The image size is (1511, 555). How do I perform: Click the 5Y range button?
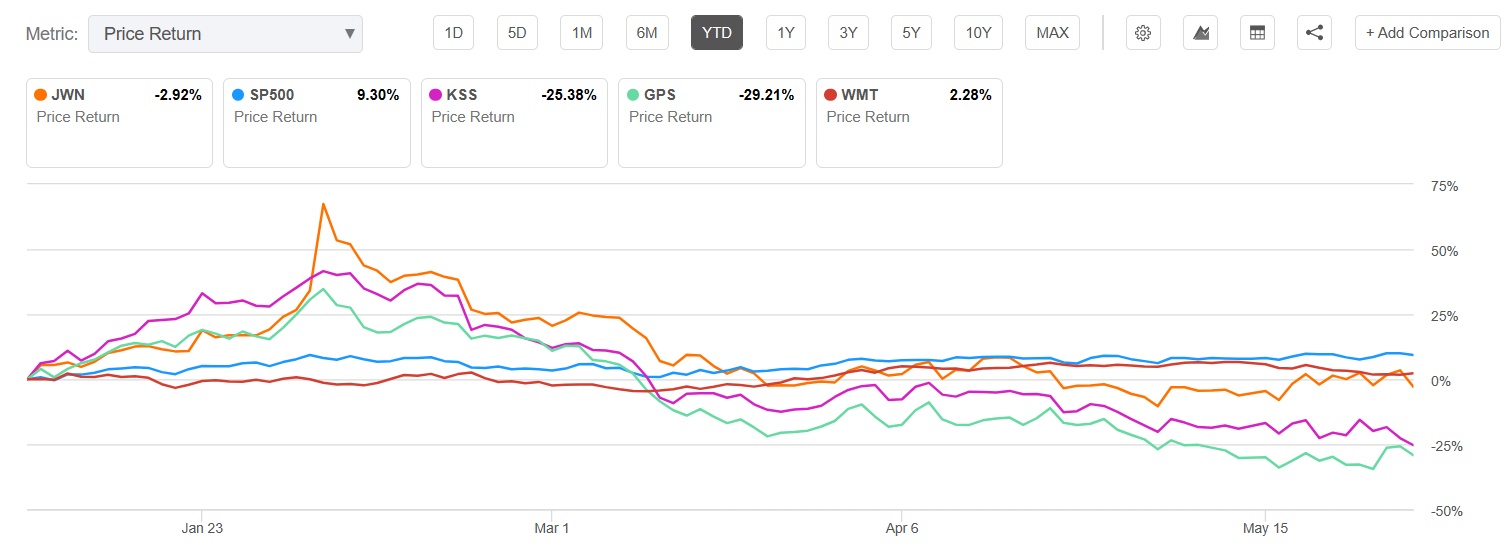click(911, 33)
